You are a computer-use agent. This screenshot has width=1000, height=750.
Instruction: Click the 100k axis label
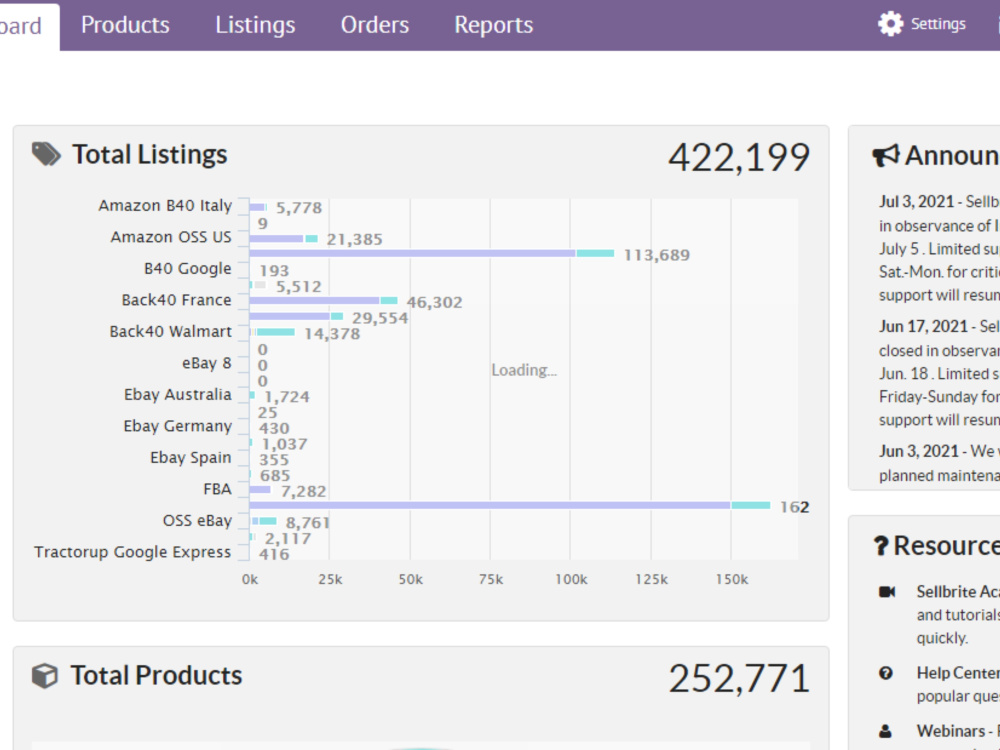[x=571, y=580]
